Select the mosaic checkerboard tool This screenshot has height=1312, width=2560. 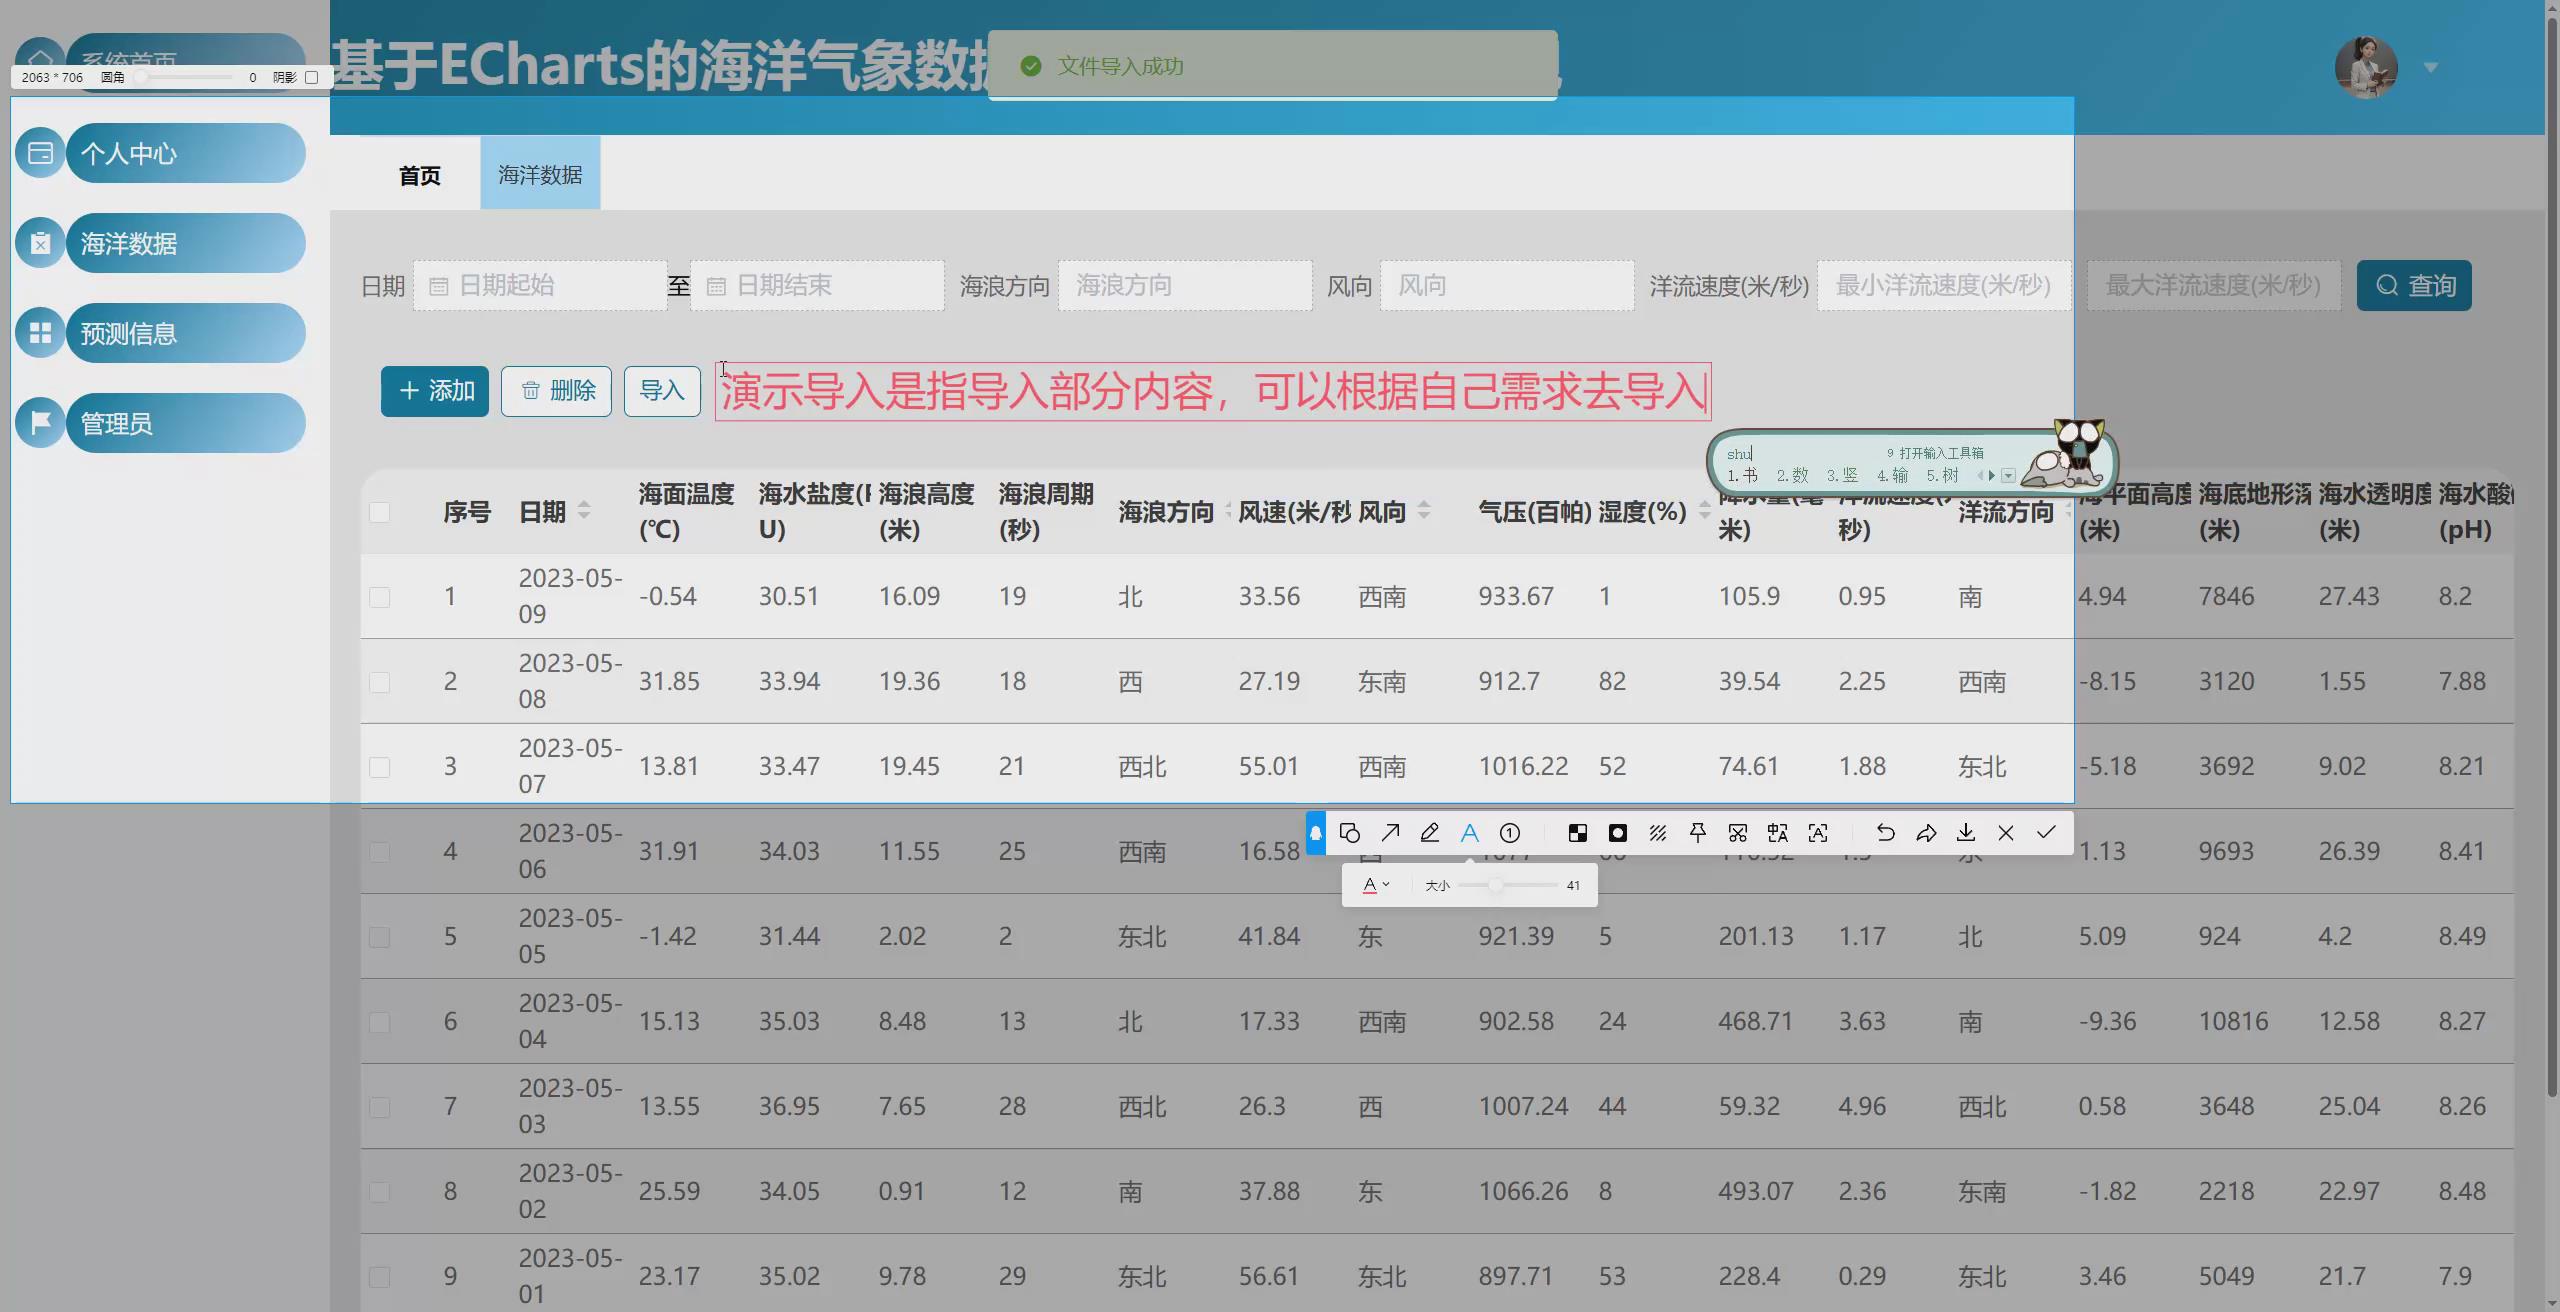pos(1578,833)
